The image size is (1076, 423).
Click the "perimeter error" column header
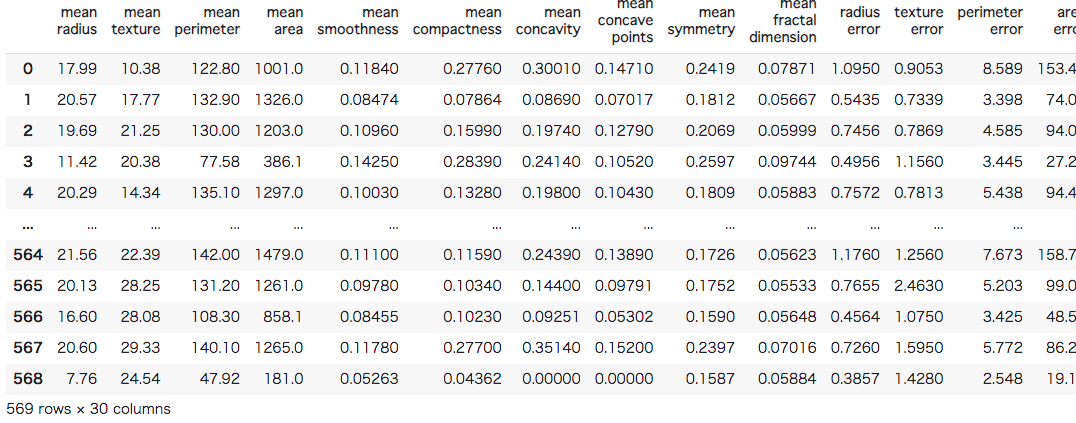point(990,21)
